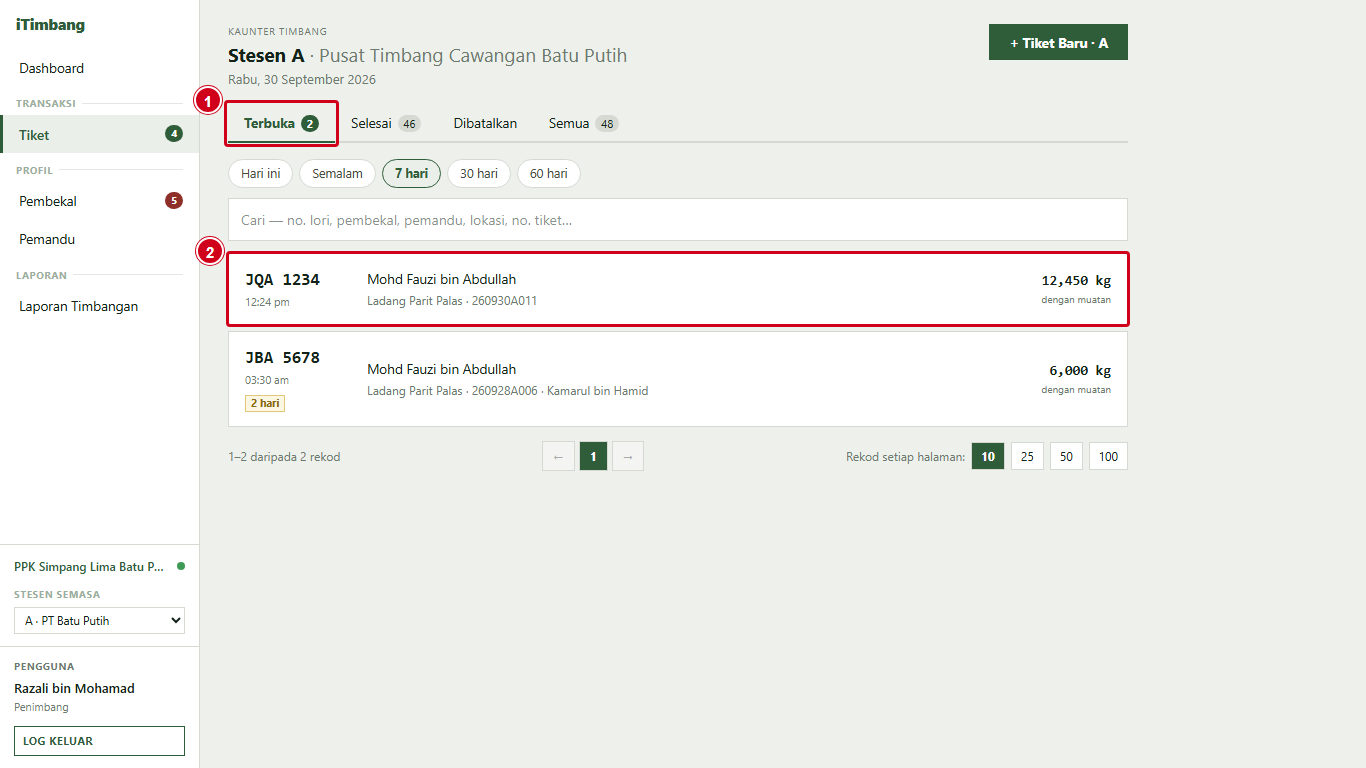1366x768 pixels.
Task: Show 10 records per page
Action: tap(988, 457)
